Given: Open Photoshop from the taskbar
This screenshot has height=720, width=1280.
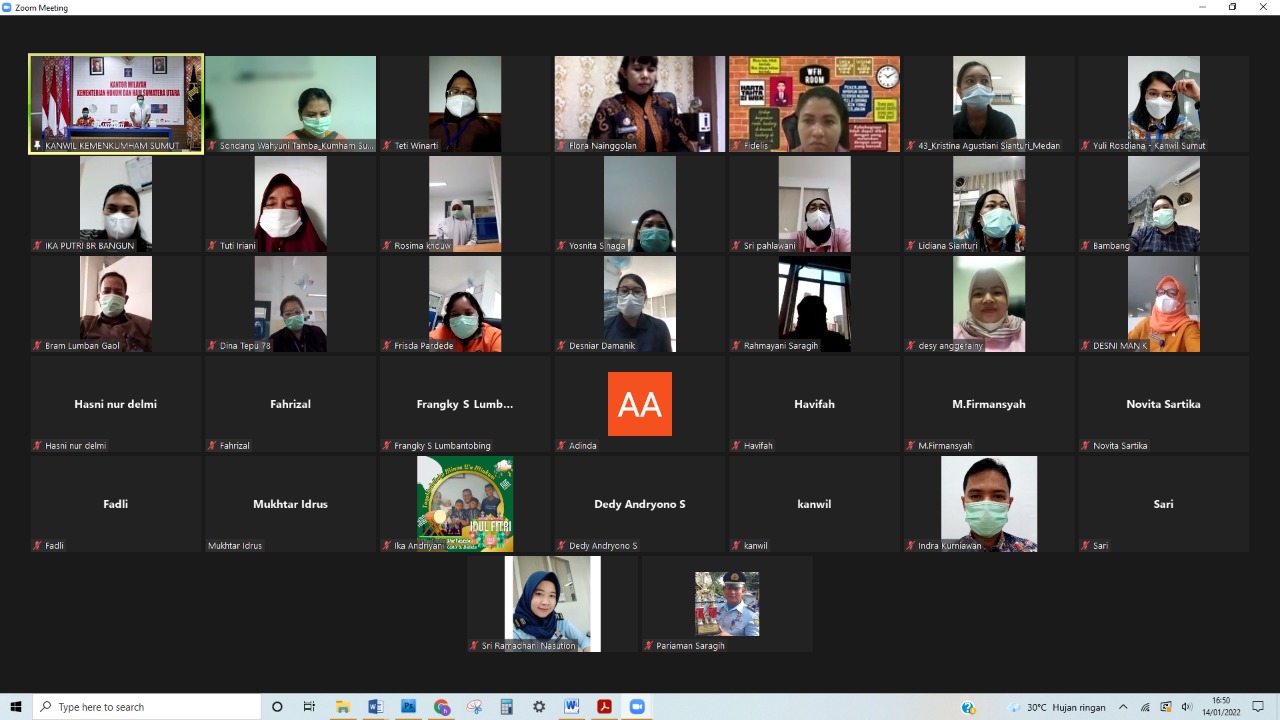Looking at the screenshot, I should coord(408,707).
